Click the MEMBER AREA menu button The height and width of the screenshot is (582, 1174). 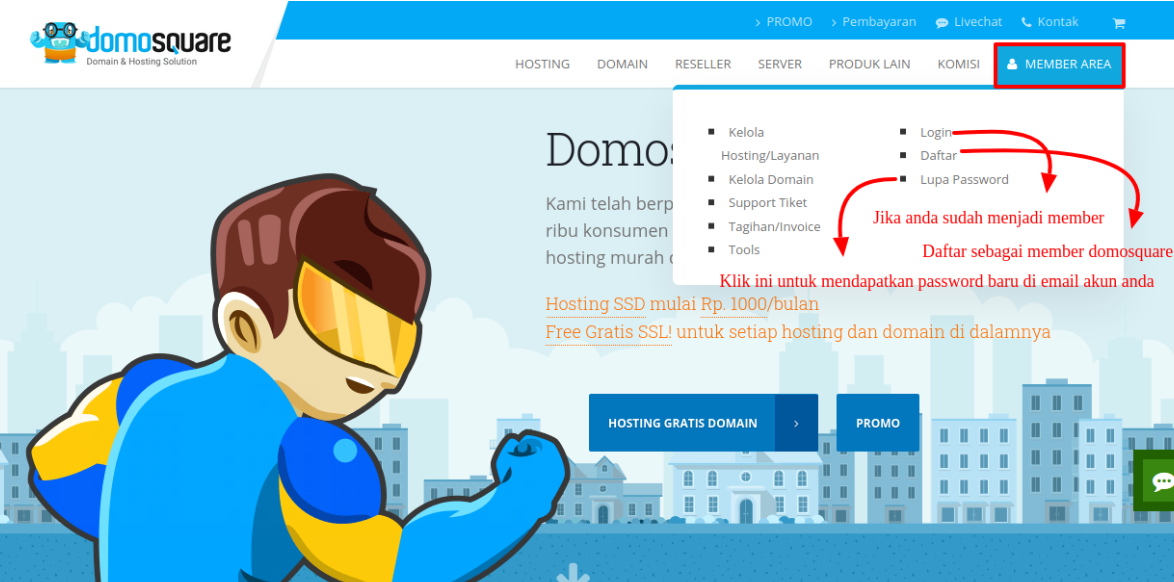point(1059,65)
